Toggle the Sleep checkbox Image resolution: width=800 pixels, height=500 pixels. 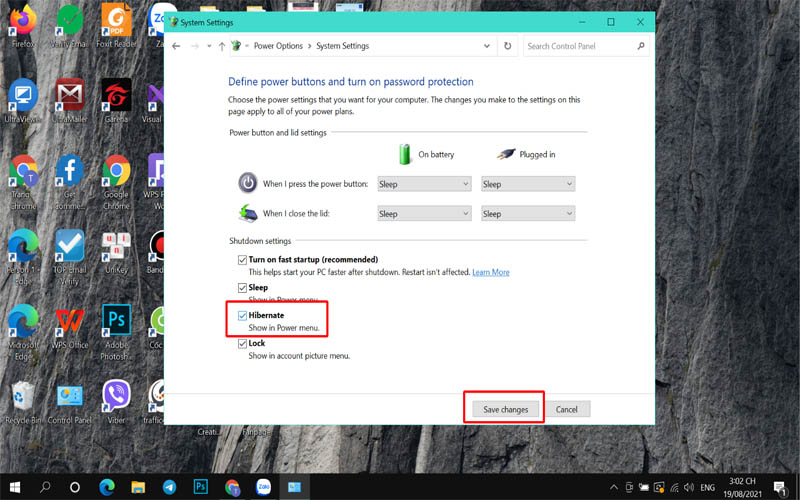point(242,288)
